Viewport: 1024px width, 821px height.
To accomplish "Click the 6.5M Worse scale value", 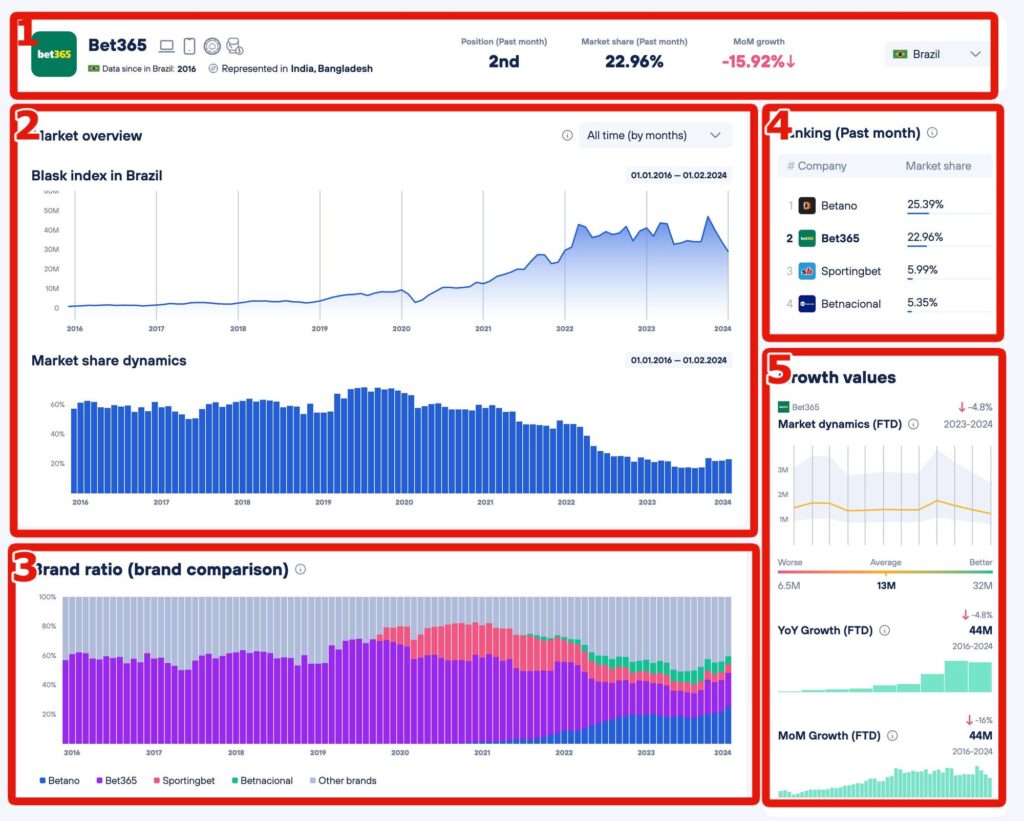I will (789, 585).
